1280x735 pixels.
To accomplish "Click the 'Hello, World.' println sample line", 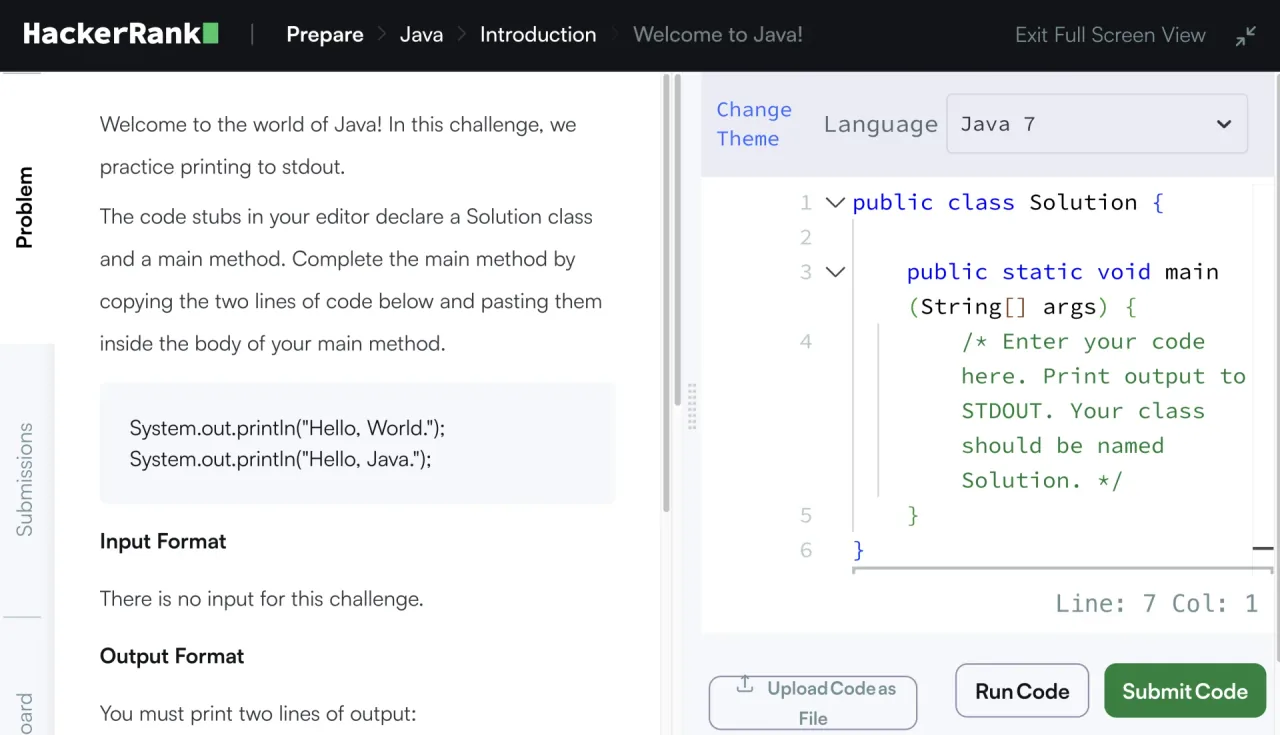I will click(287, 428).
